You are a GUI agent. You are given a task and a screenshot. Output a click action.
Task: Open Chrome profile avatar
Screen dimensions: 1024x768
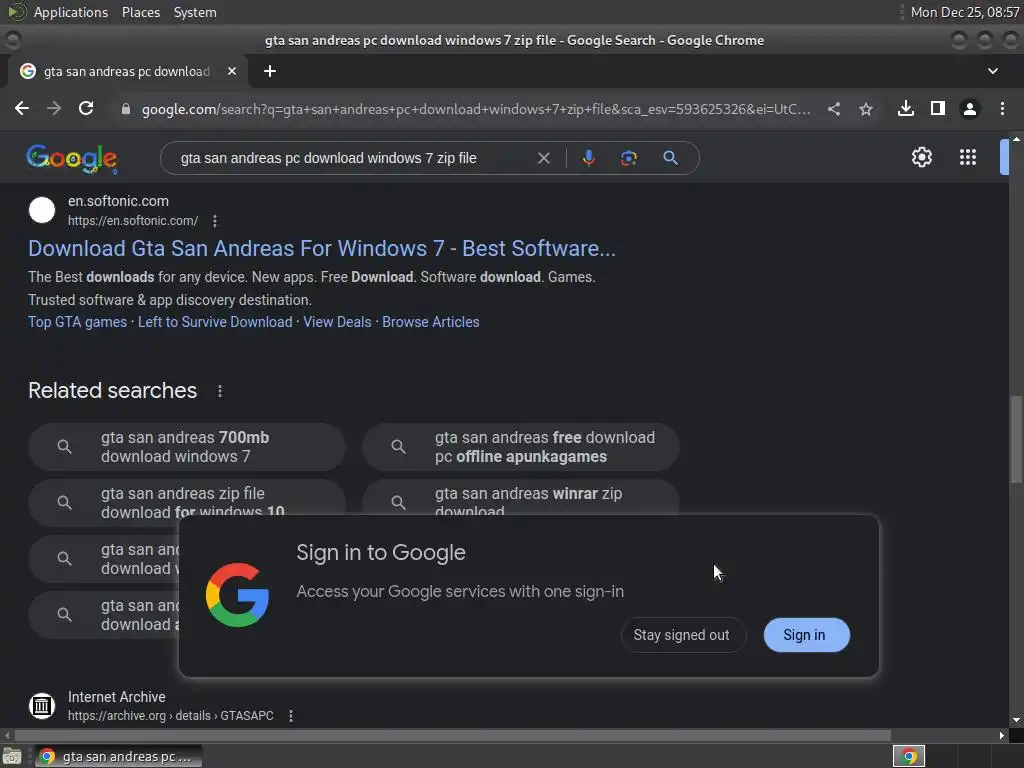coord(970,109)
